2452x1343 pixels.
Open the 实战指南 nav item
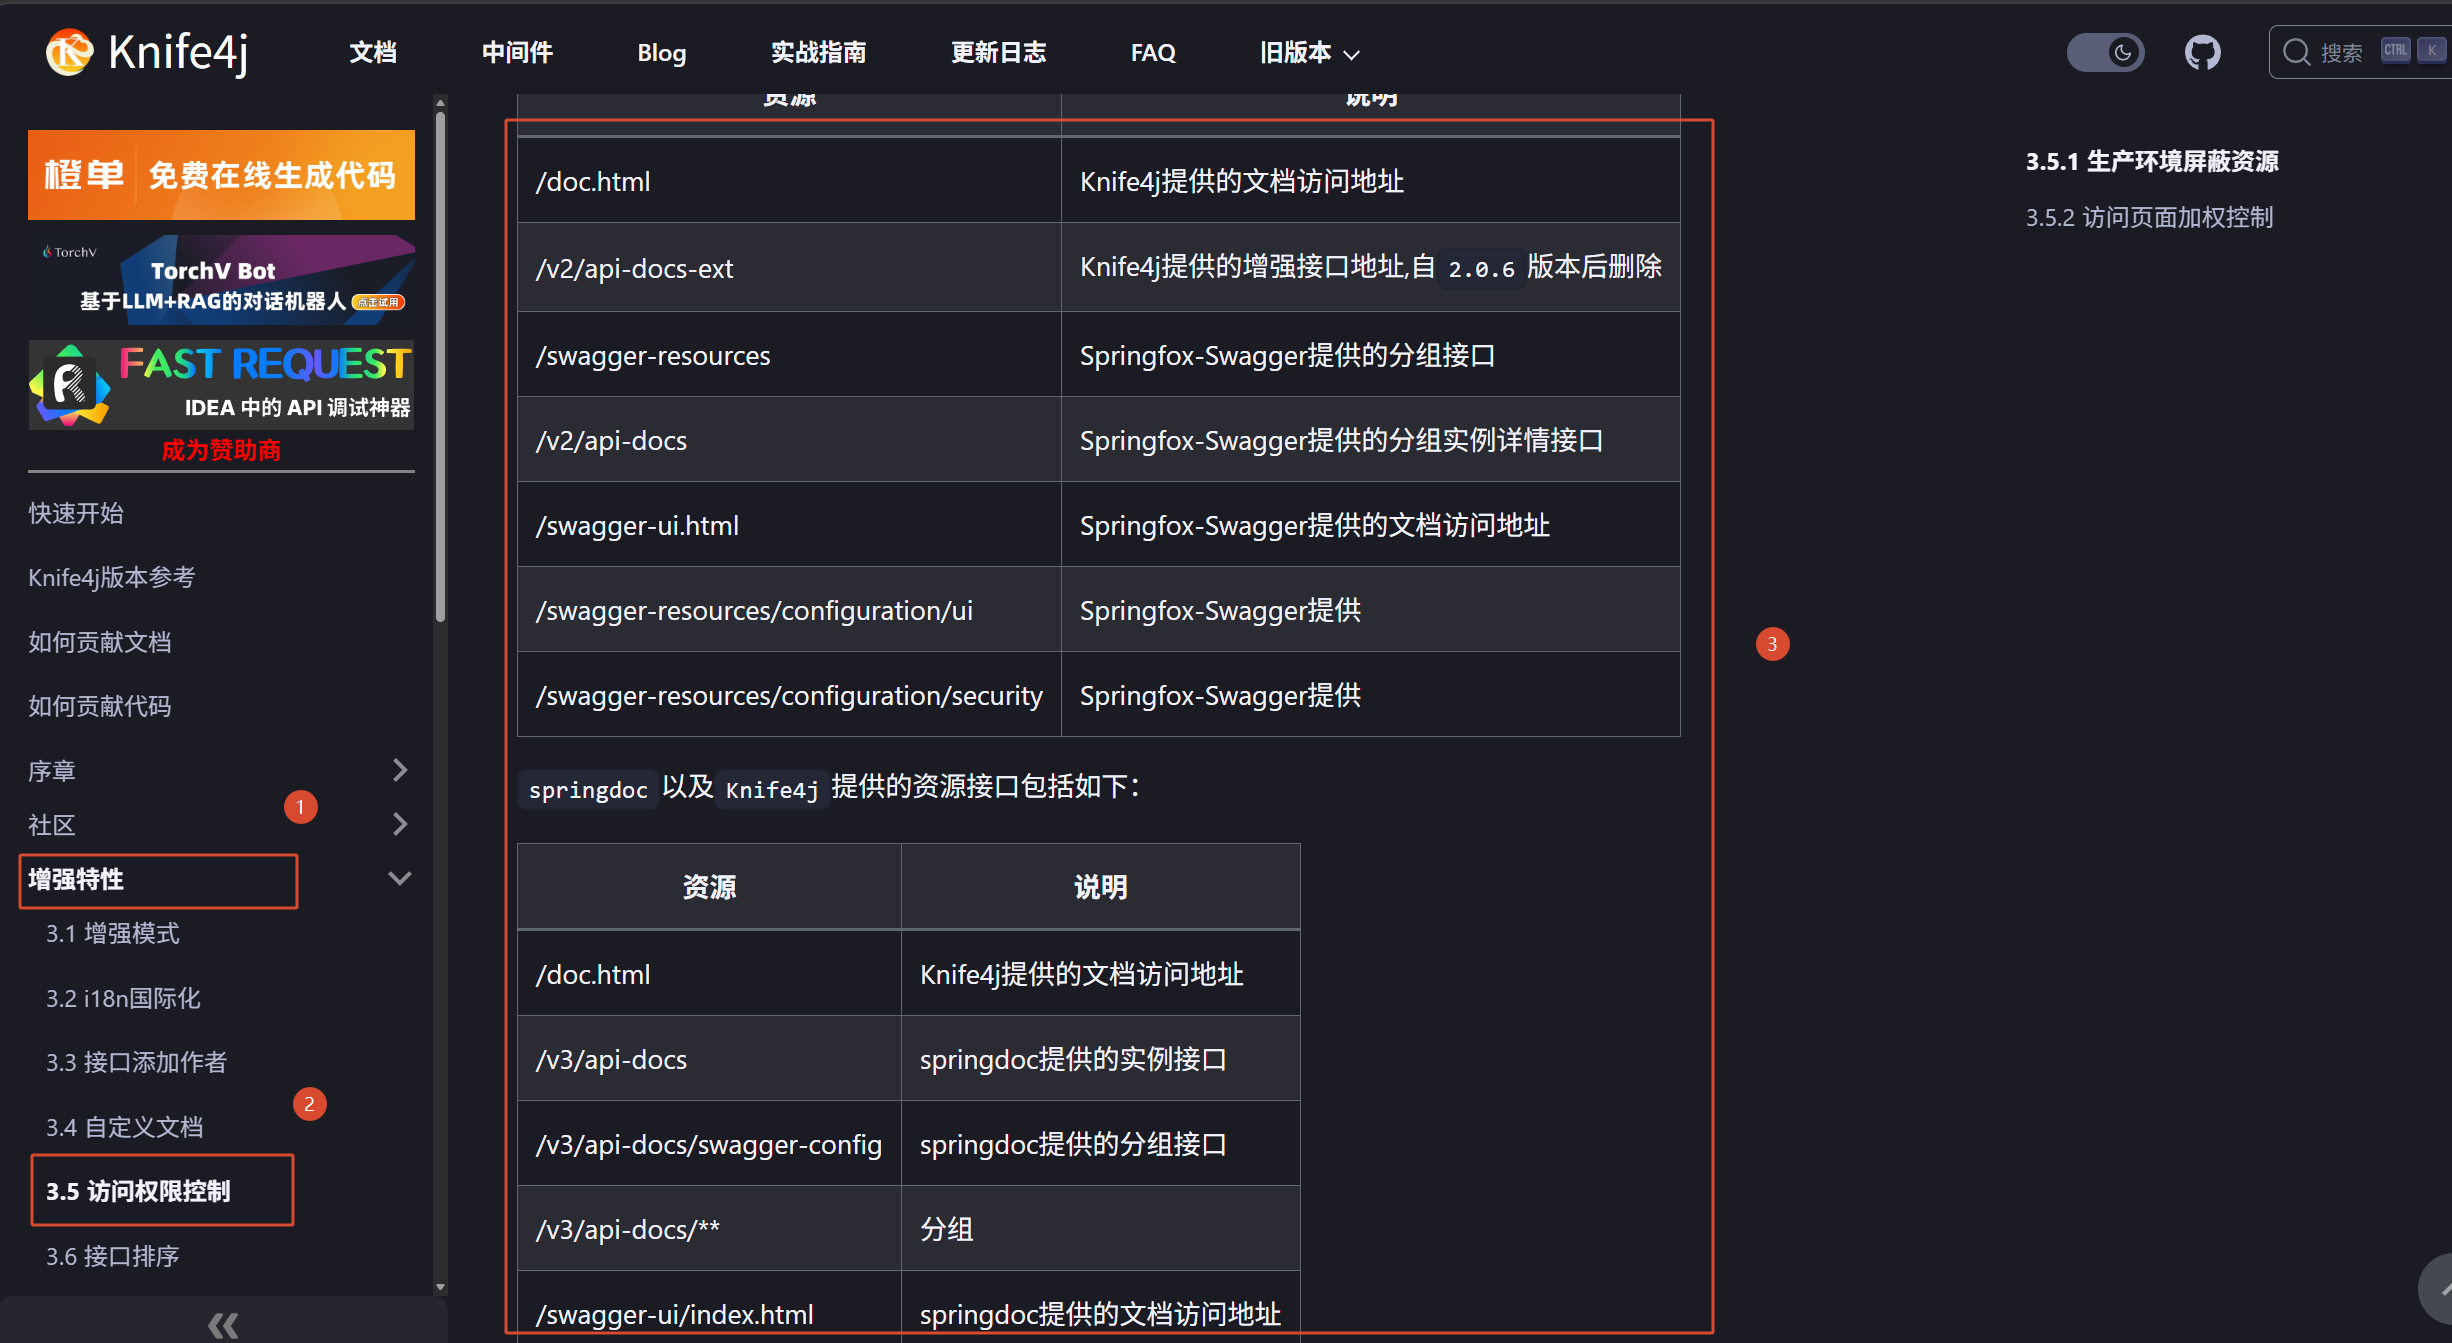click(818, 53)
